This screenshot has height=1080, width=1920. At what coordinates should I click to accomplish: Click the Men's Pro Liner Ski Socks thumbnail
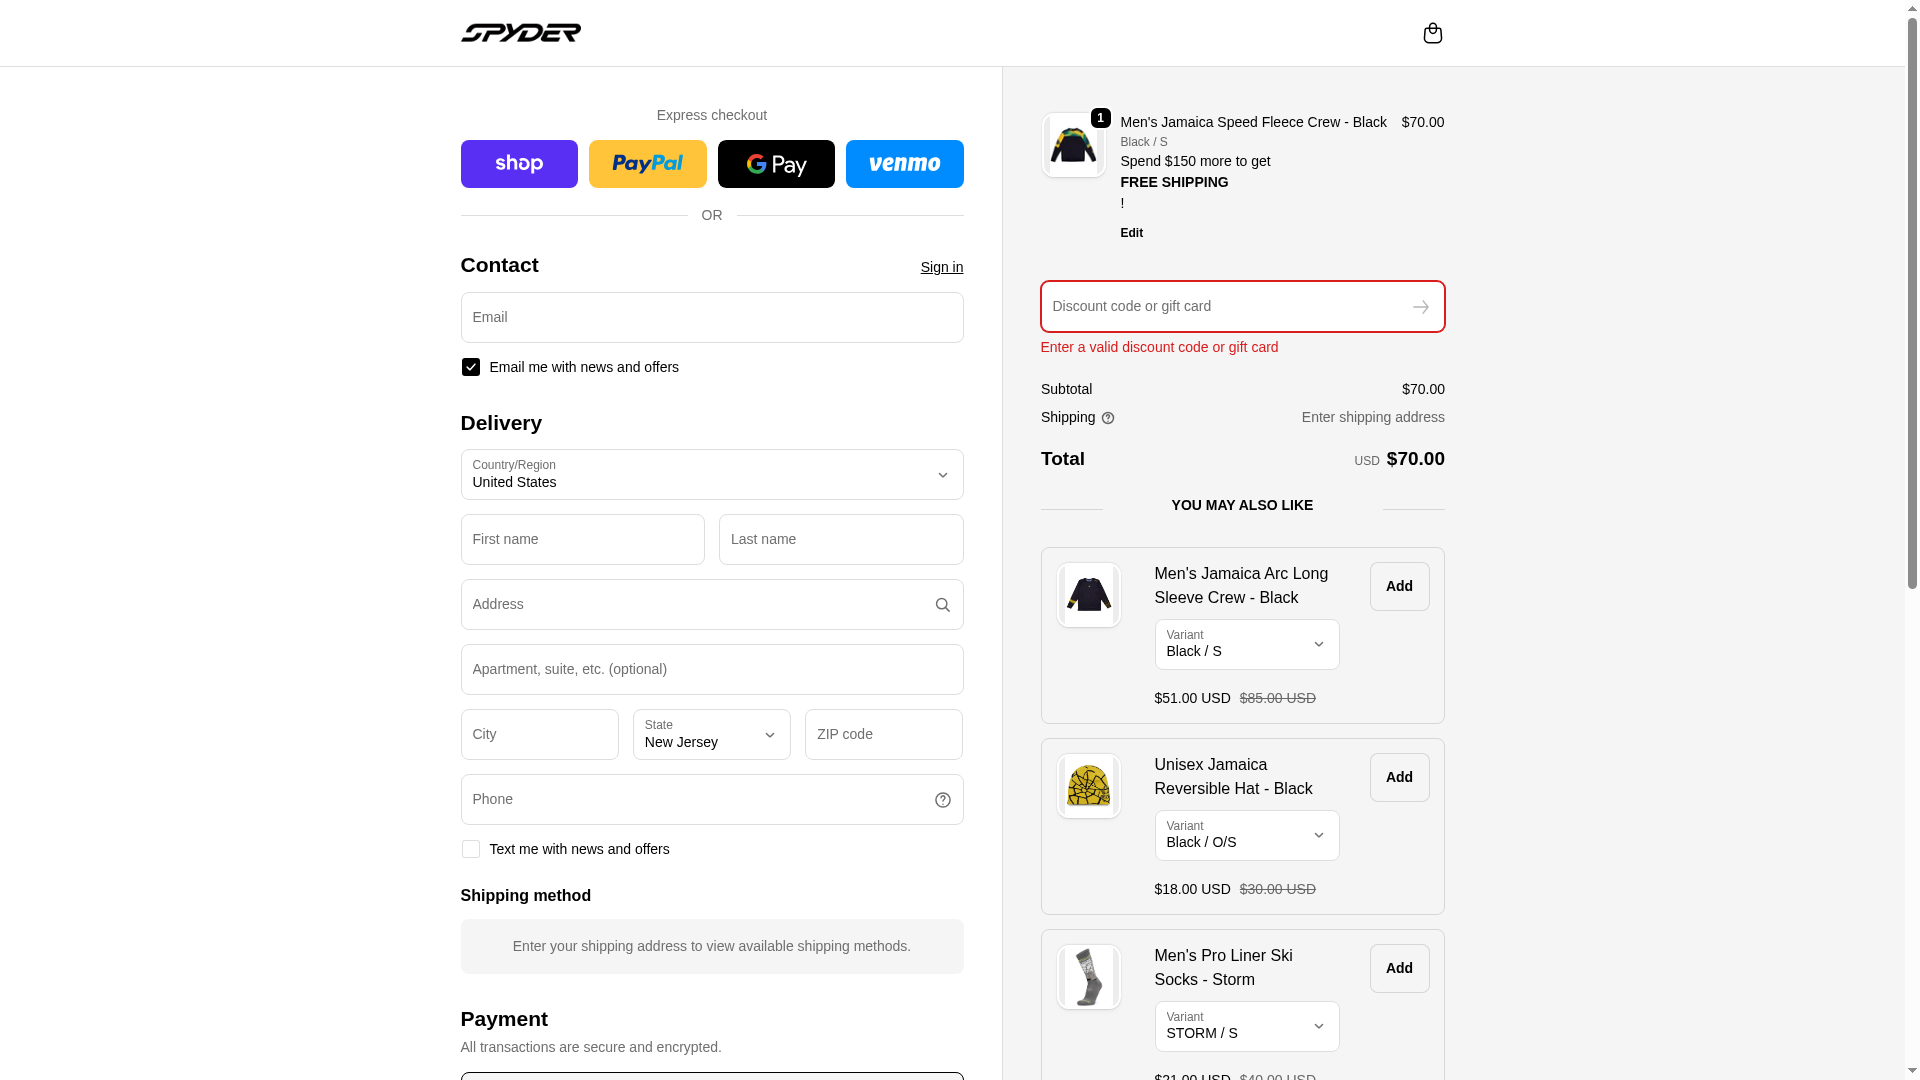[1088, 977]
